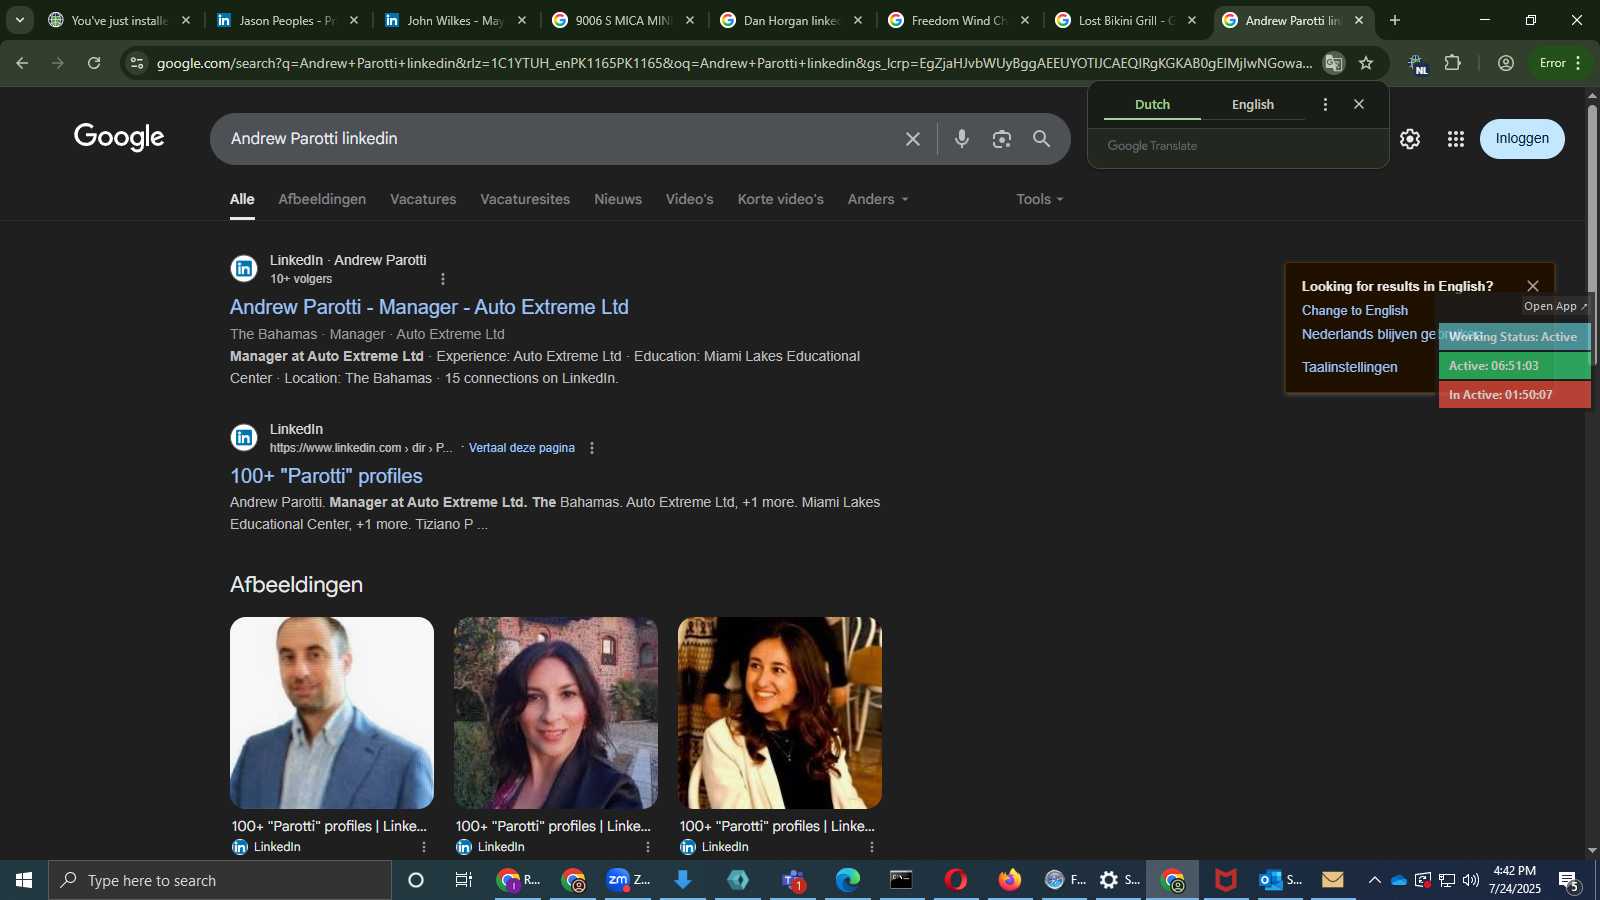Open translate popup options menu
Image resolution: width=1600 pixels, height=900 pixels.
1326,104
